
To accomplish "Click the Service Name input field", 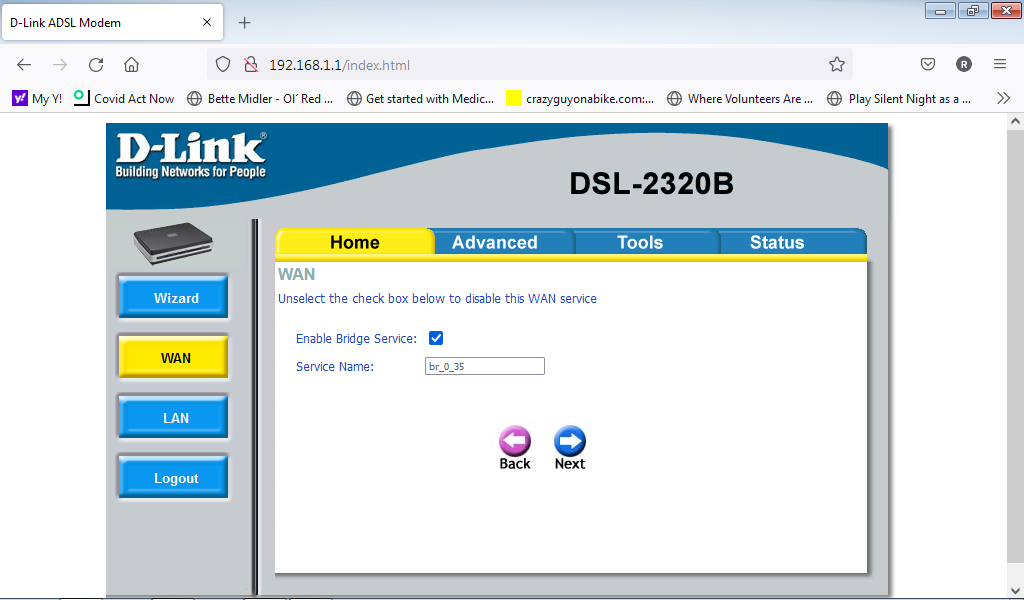I will [x=485, y=366].
